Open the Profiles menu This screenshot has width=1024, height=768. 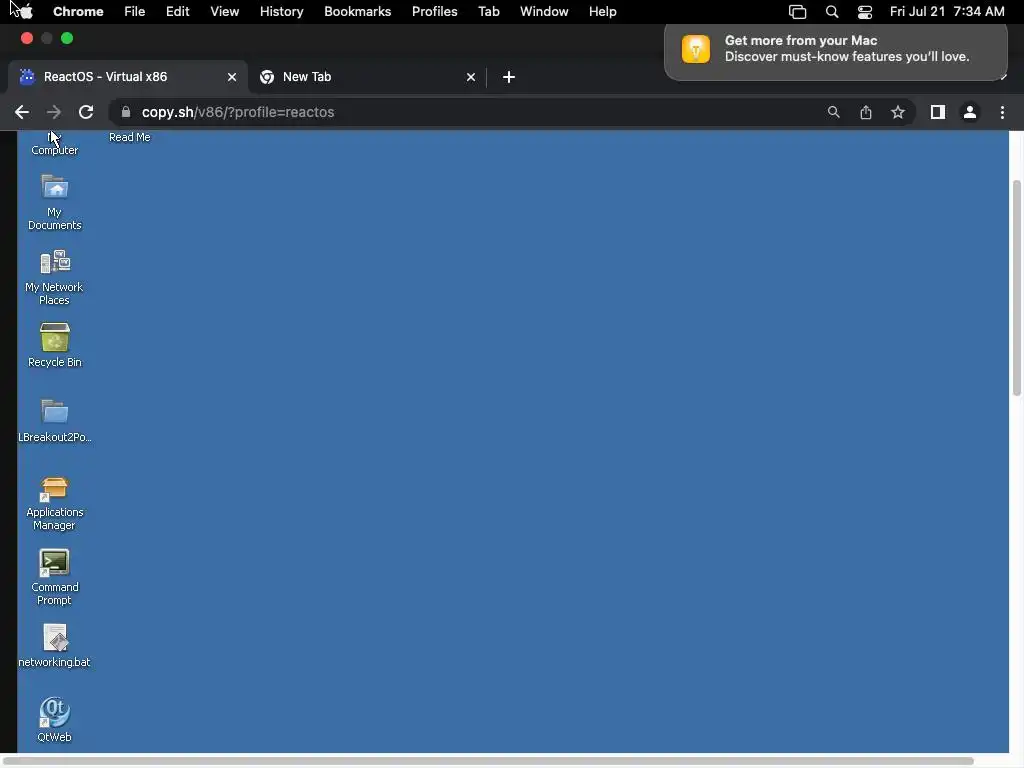435,12
